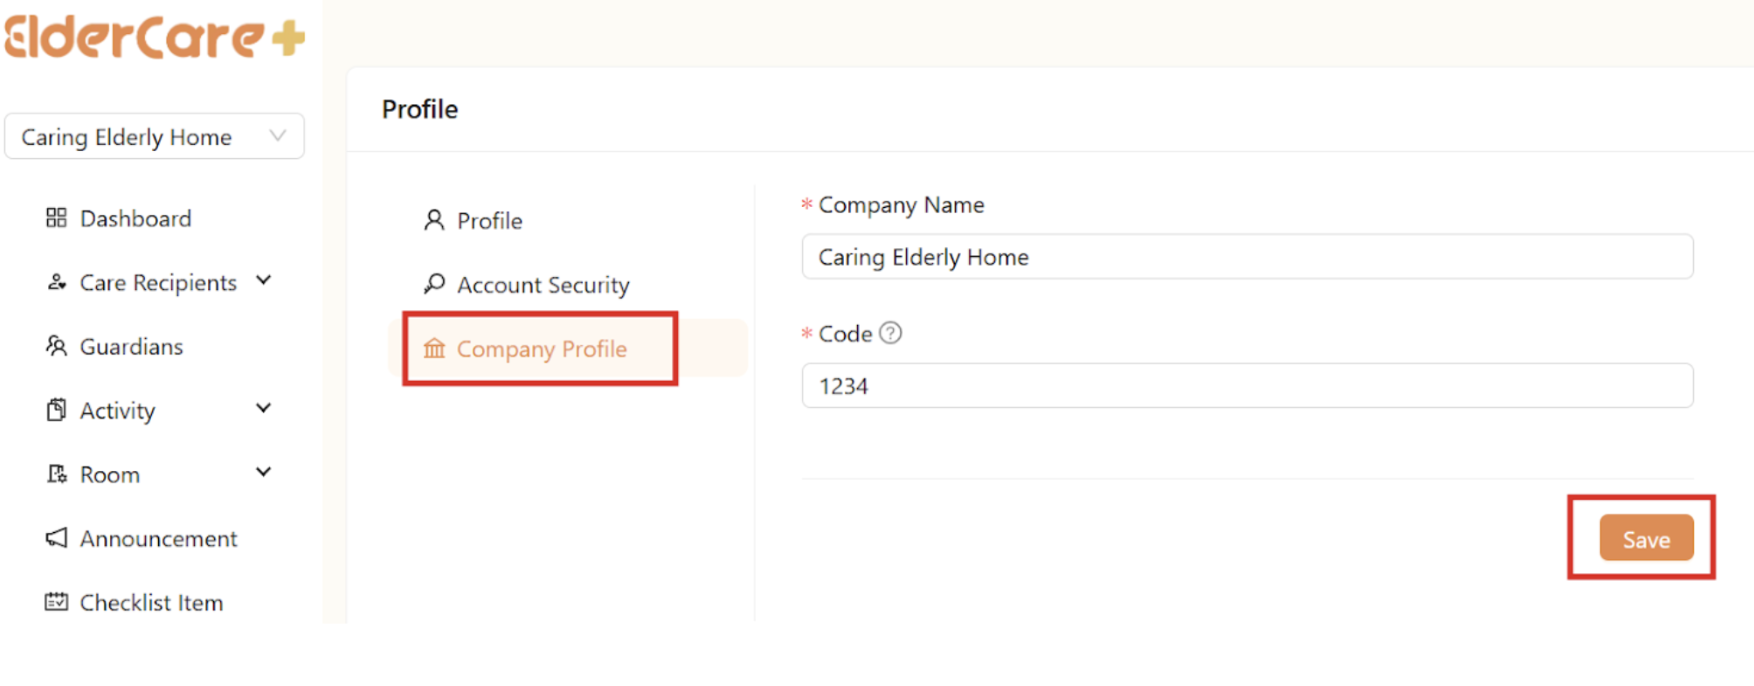1754x686 pixels.
Task: Click the Code field showing 1234
Action: tap(1246, 385)
